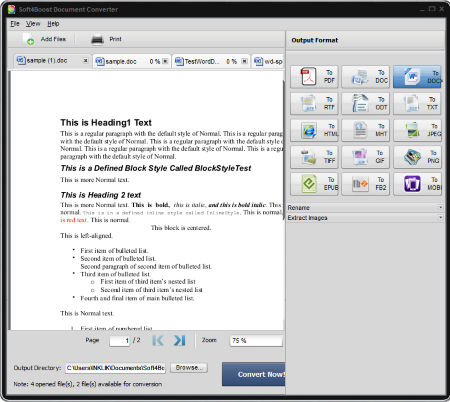The width and height of the screenshot is (450, 402).
Task: Click the files available note in status area
Action: point(88,384)
